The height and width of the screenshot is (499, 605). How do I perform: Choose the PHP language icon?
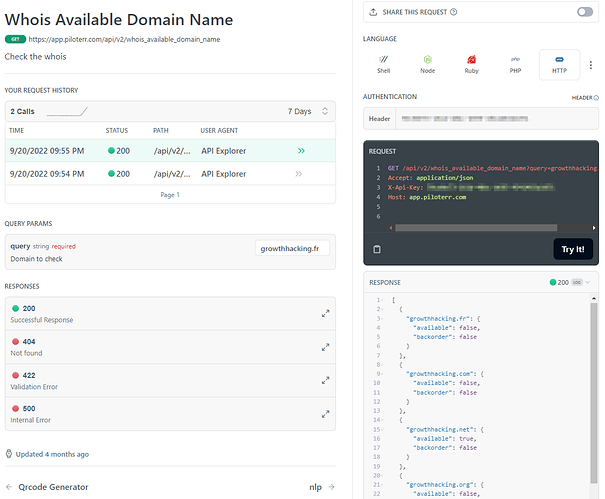tap(515, 59)
